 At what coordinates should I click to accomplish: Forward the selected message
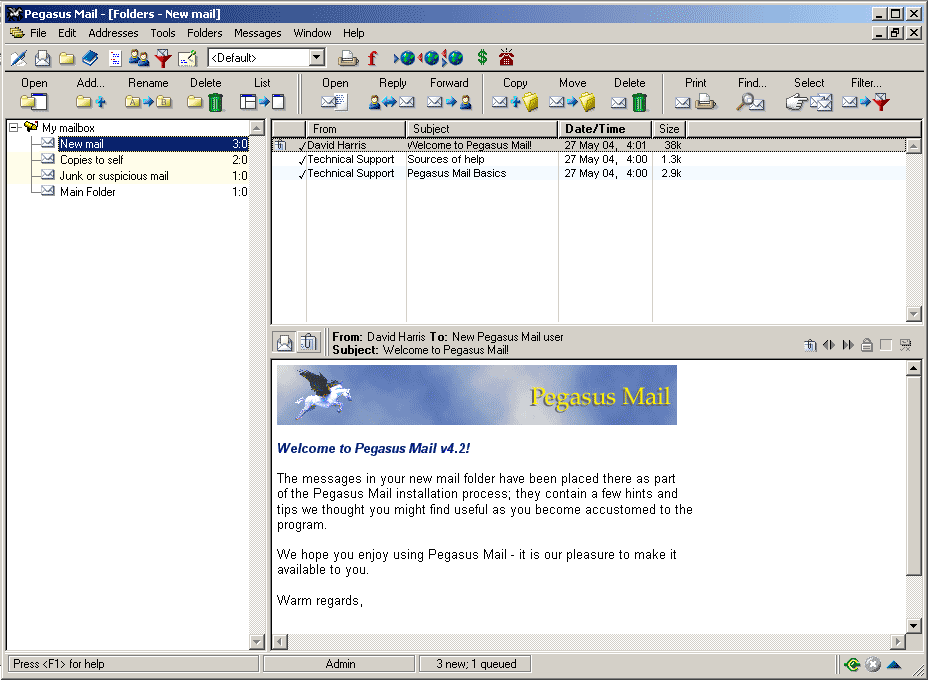[449, 94]
